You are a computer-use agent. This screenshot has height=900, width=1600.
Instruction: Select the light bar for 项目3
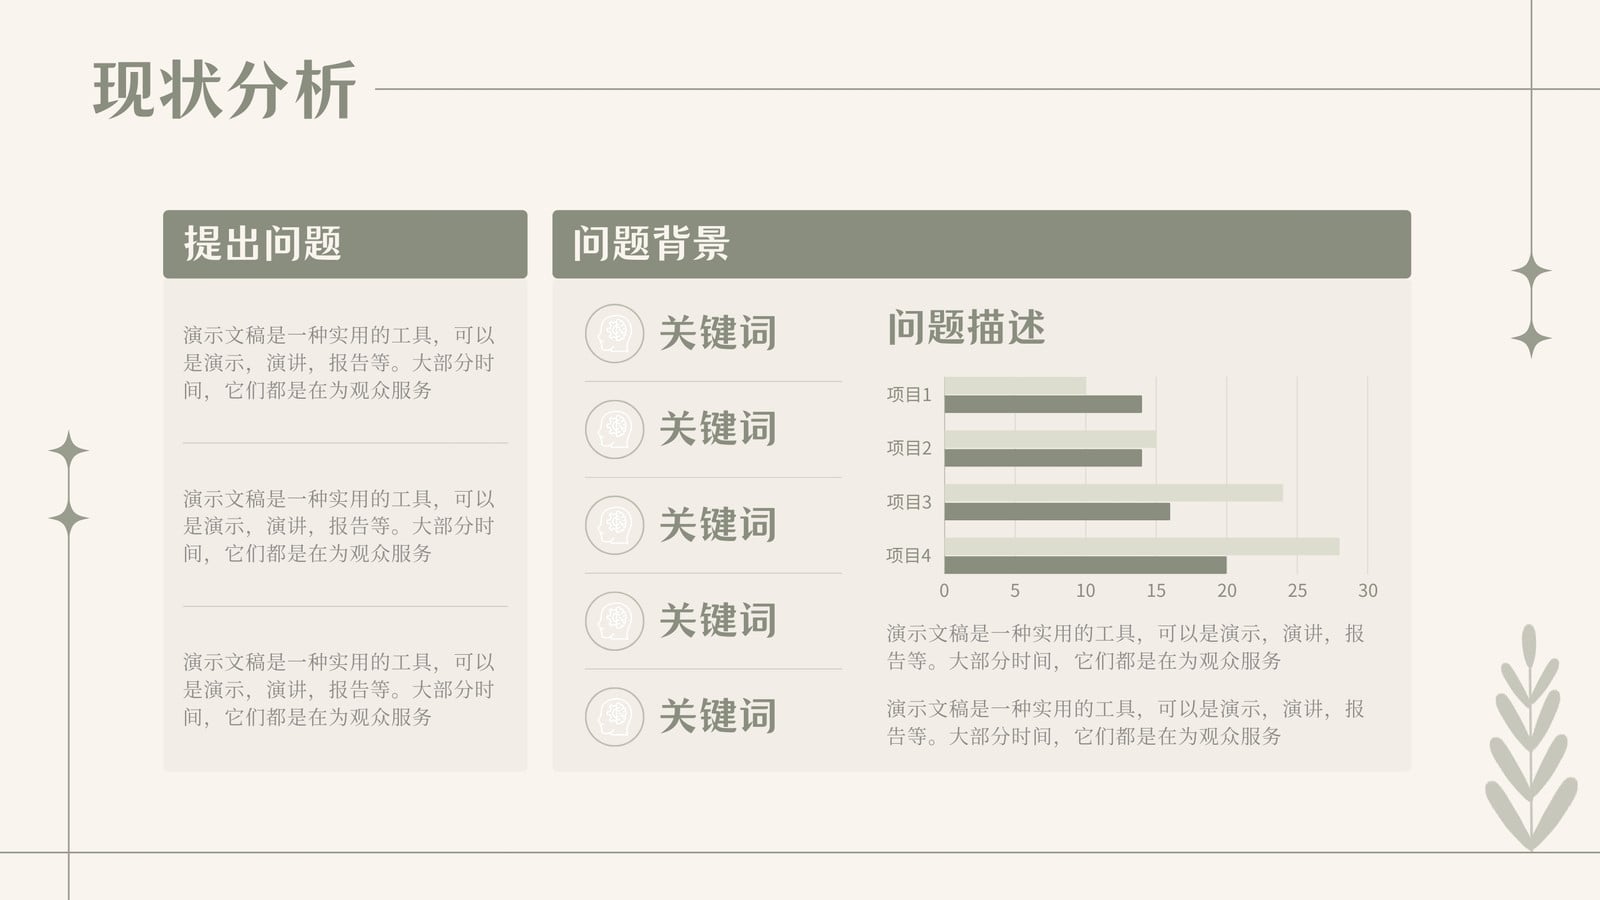click(1113, 493)
